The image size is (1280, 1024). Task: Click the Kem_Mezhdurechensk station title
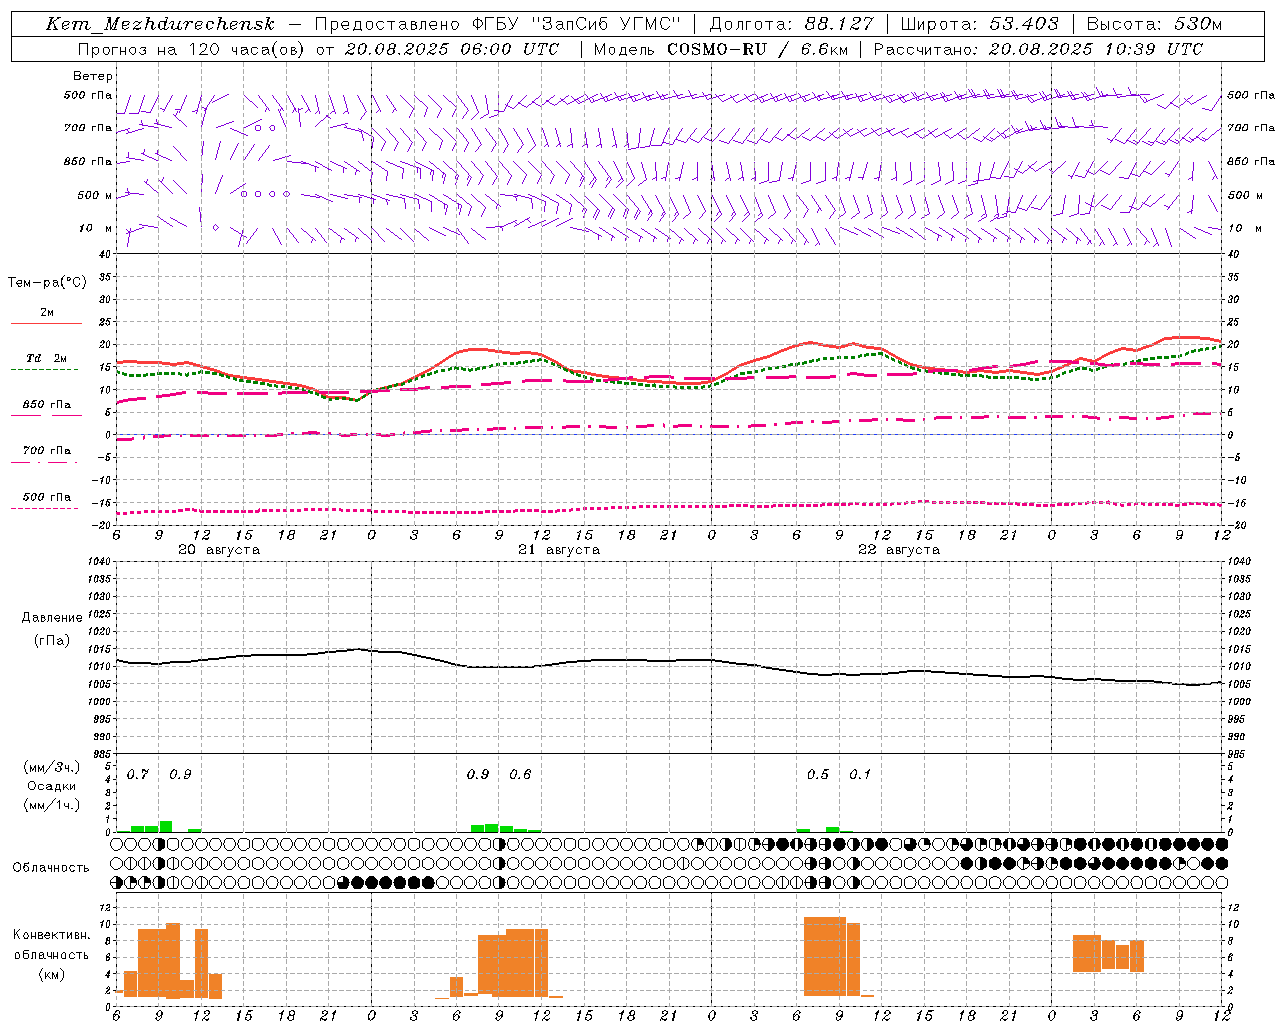160,24
